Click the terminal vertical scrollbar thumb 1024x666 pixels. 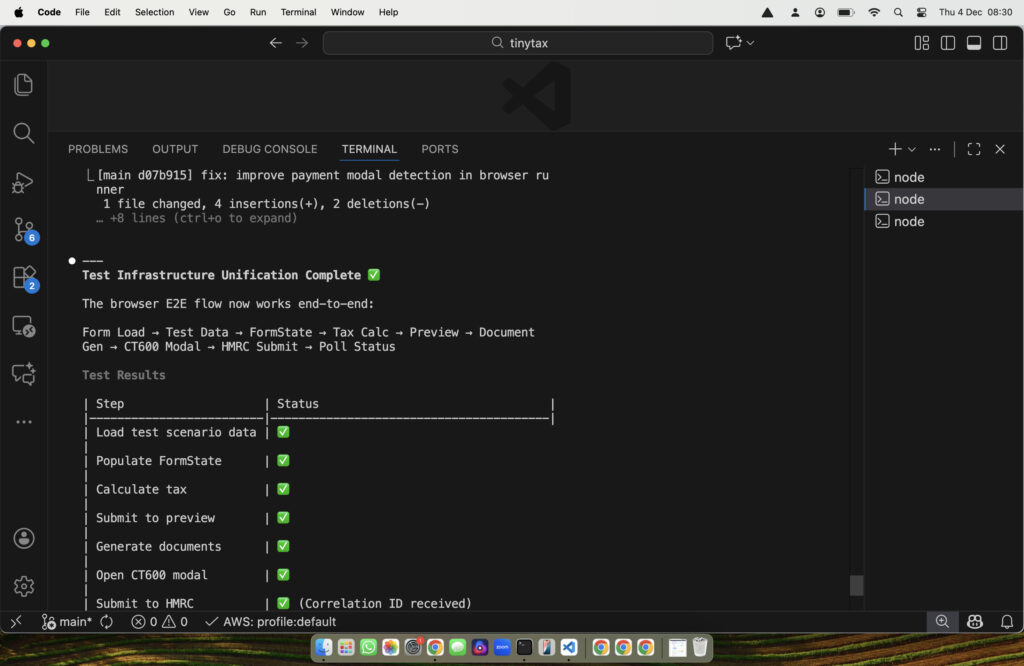point(856,585)
